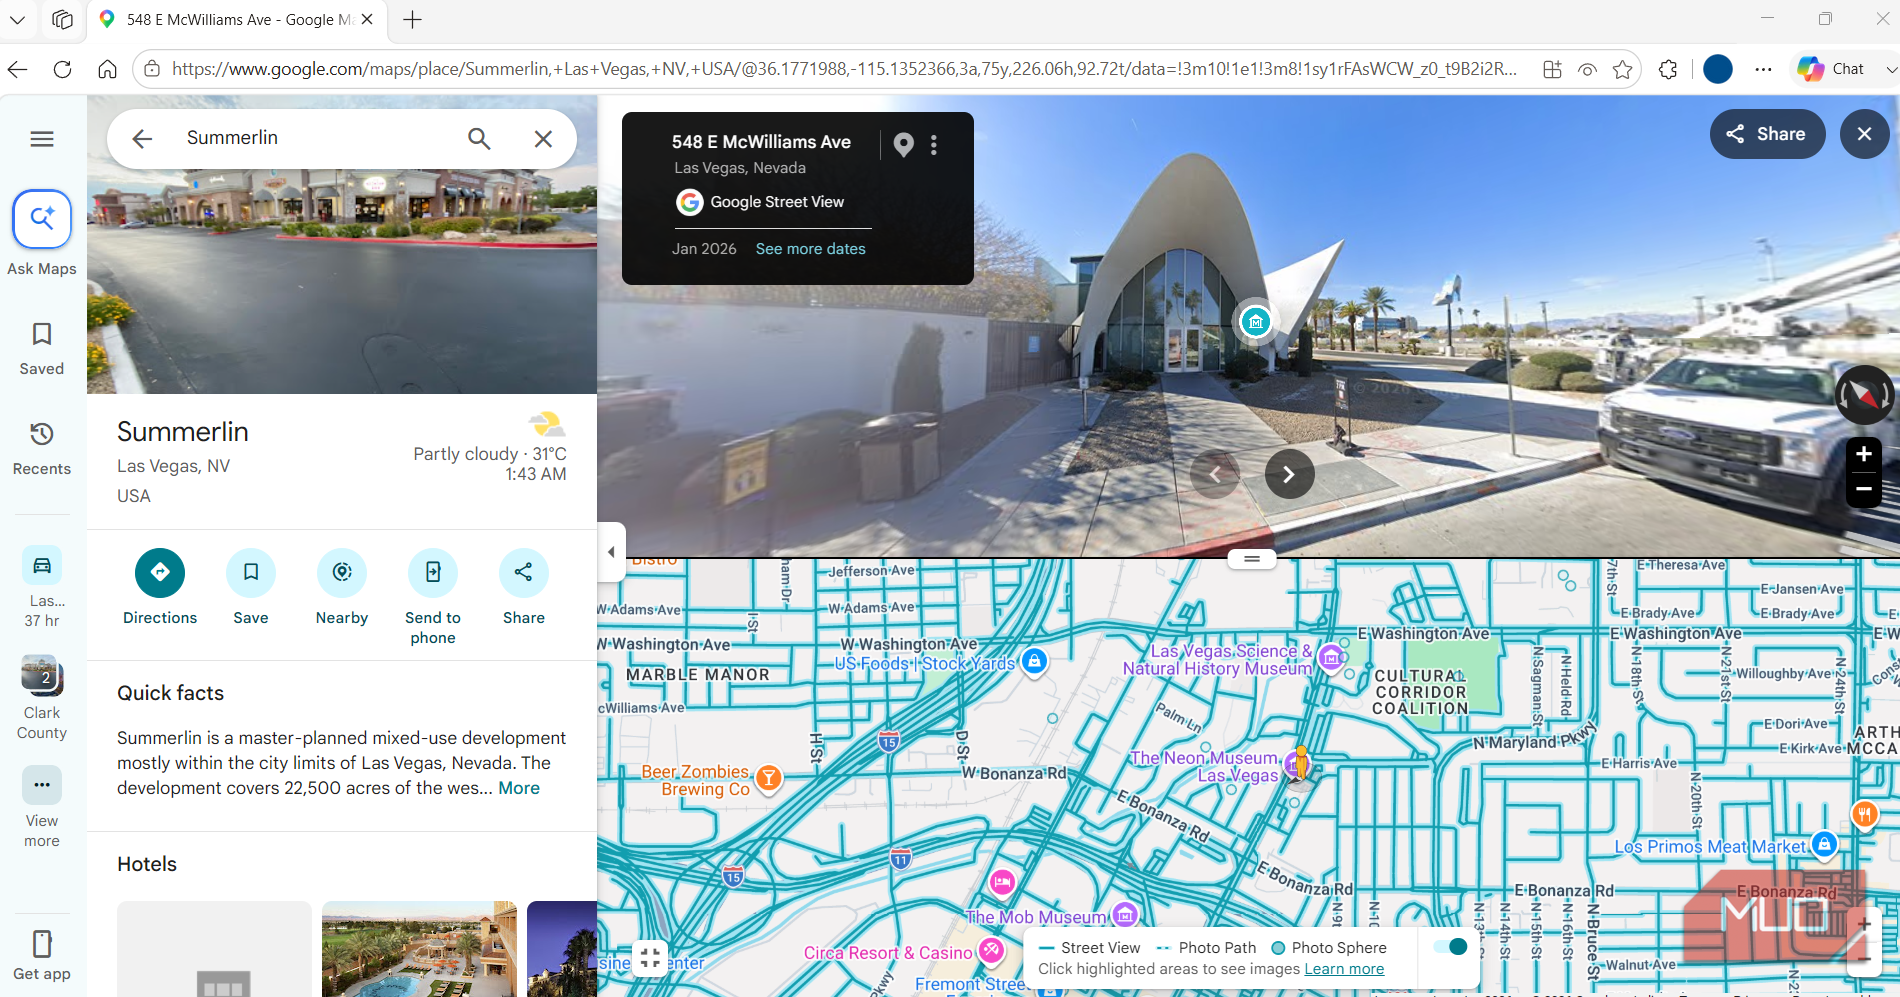Viewport: 1900px width, 997px height.
Task: Click Get app in sidebar
Action: point(42,955)
